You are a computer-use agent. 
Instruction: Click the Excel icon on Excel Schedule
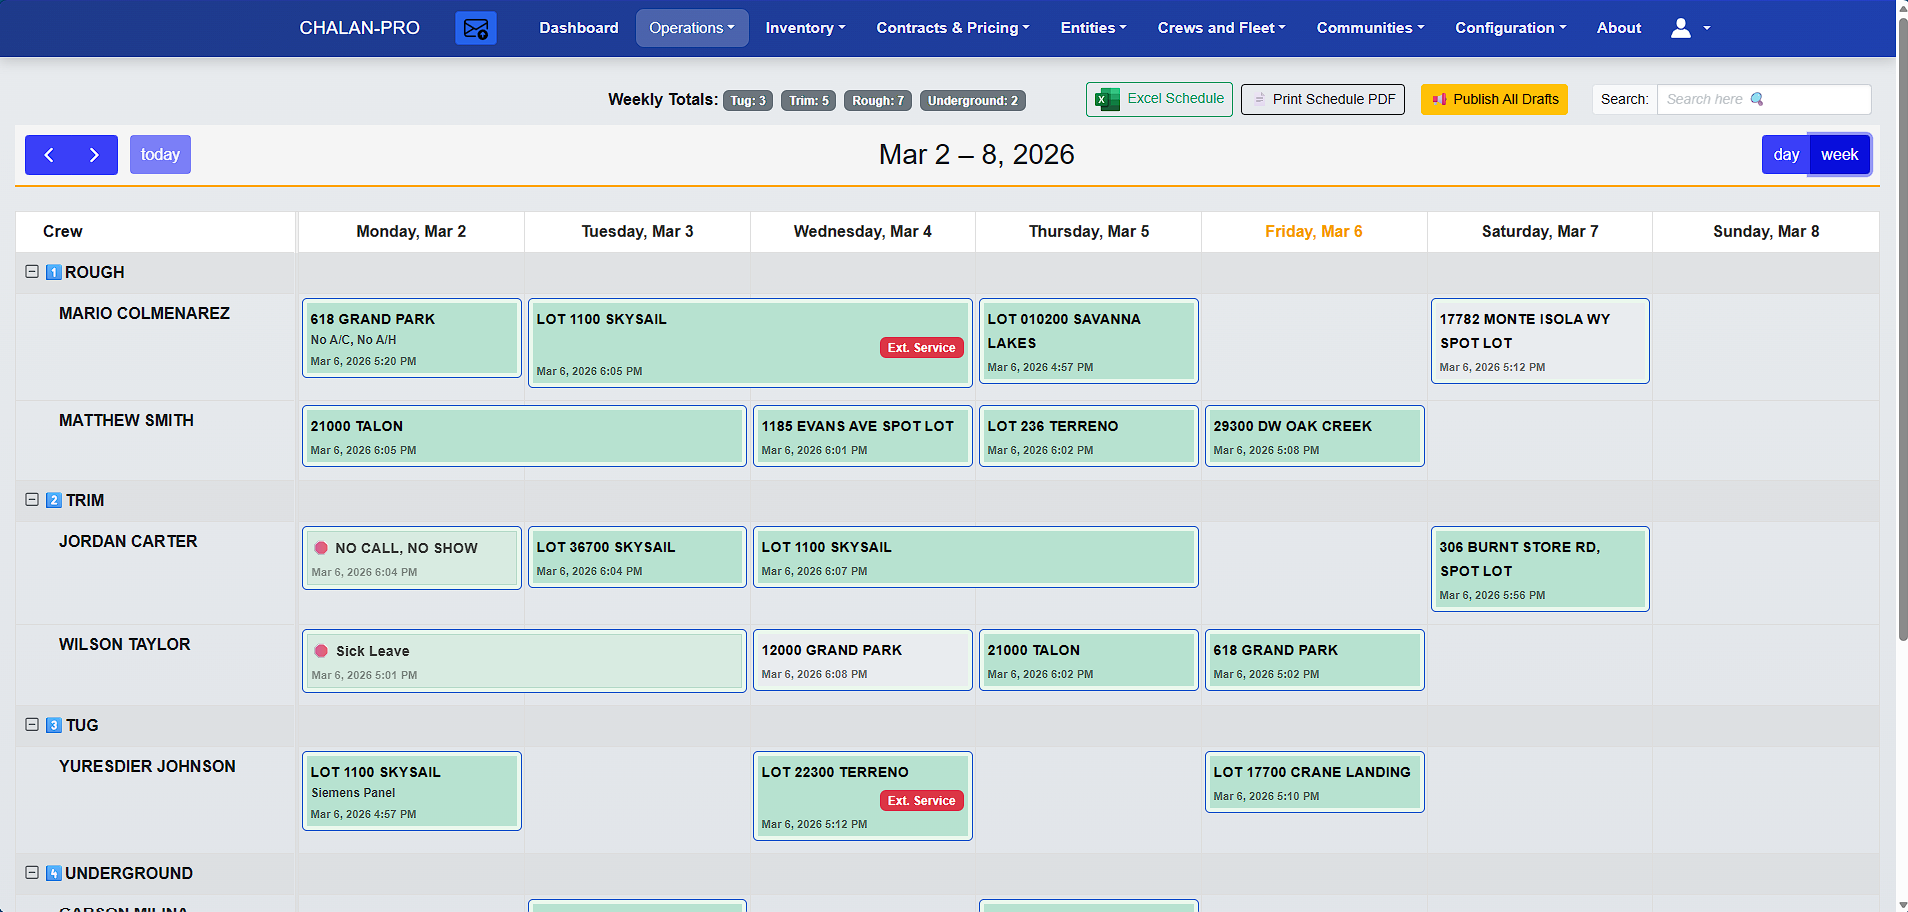point(1106,99)
